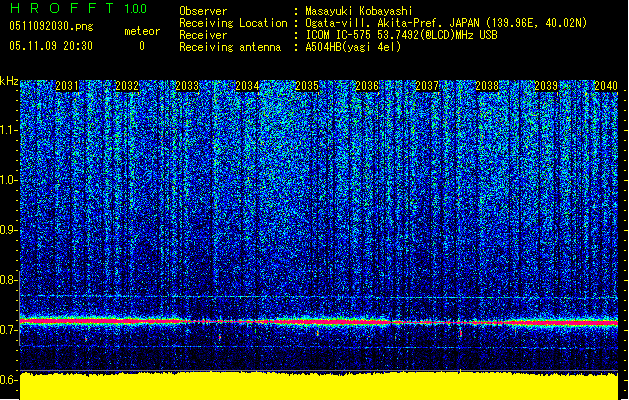Click the date stamp 05.11.09 20:30
Viewport: 629px width, 400px height.
(51, 46)
